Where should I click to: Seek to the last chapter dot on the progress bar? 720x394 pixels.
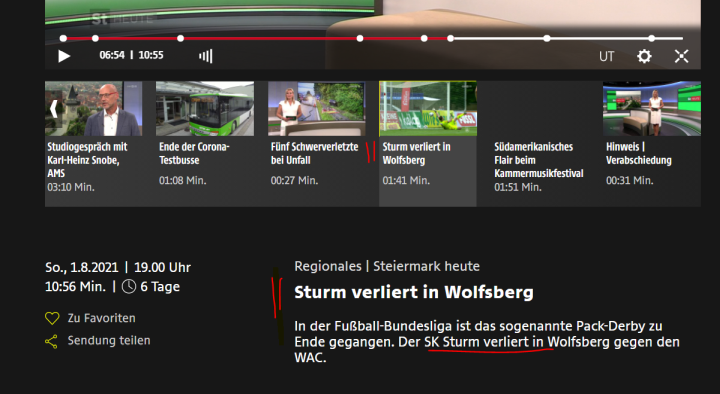click(x=652, y=39)
